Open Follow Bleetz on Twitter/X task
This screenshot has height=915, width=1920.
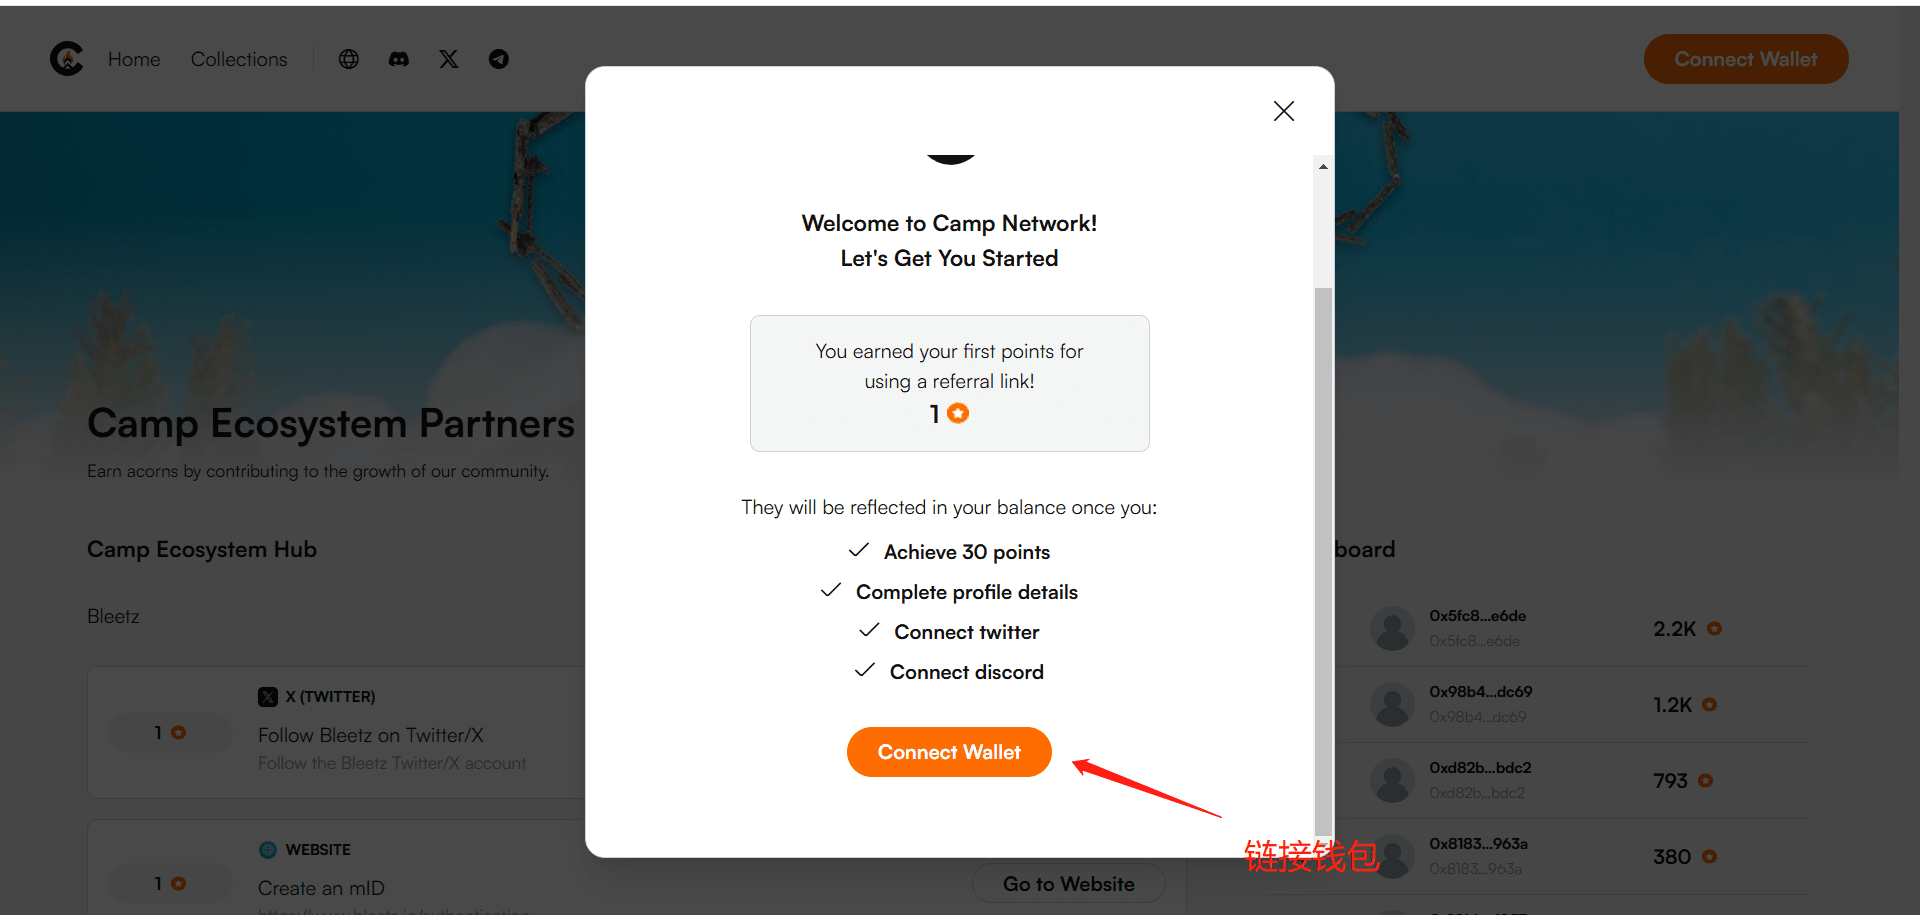371,735
